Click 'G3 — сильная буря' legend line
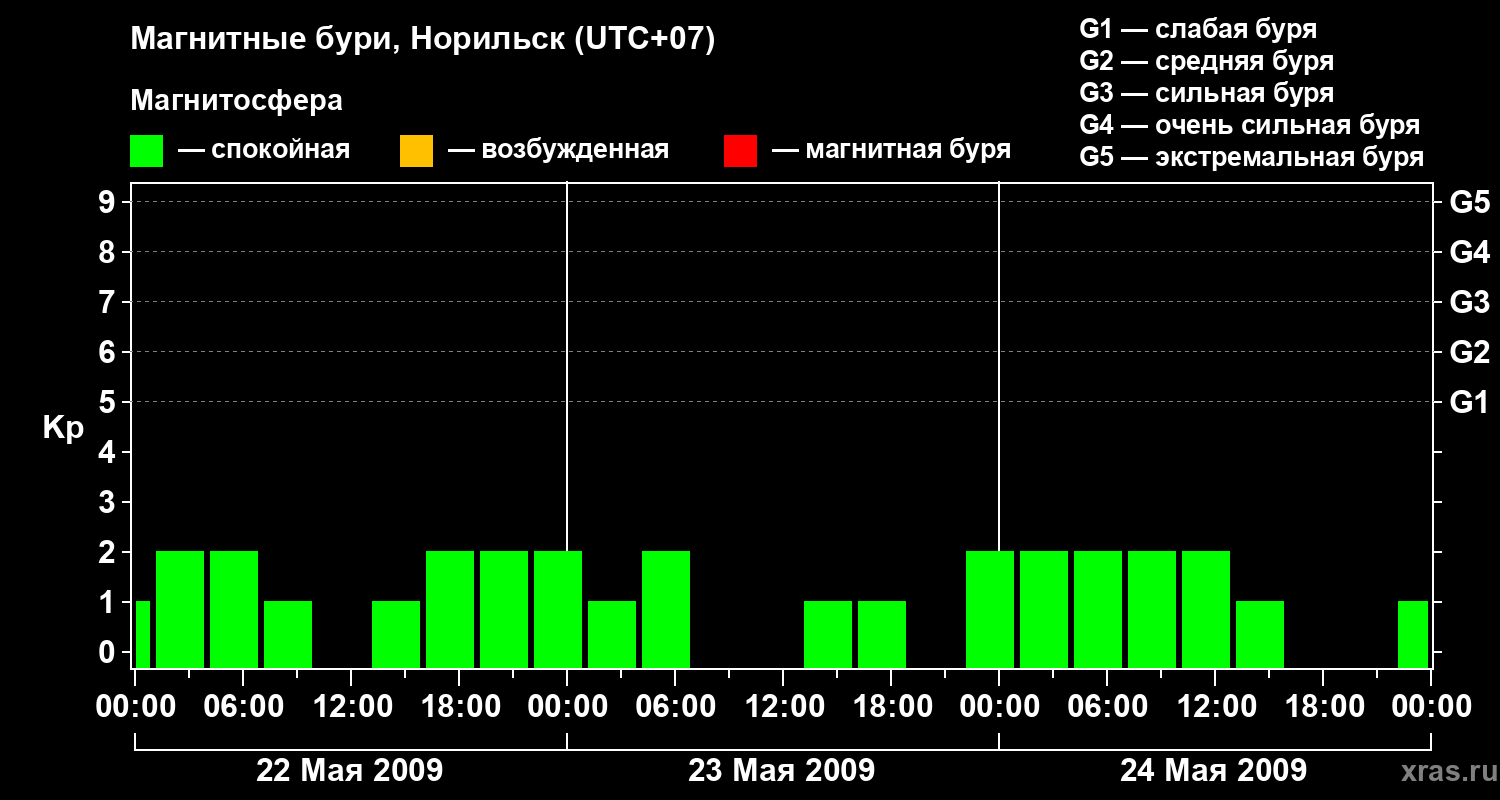The image size is (1500, 800). 1207,93
